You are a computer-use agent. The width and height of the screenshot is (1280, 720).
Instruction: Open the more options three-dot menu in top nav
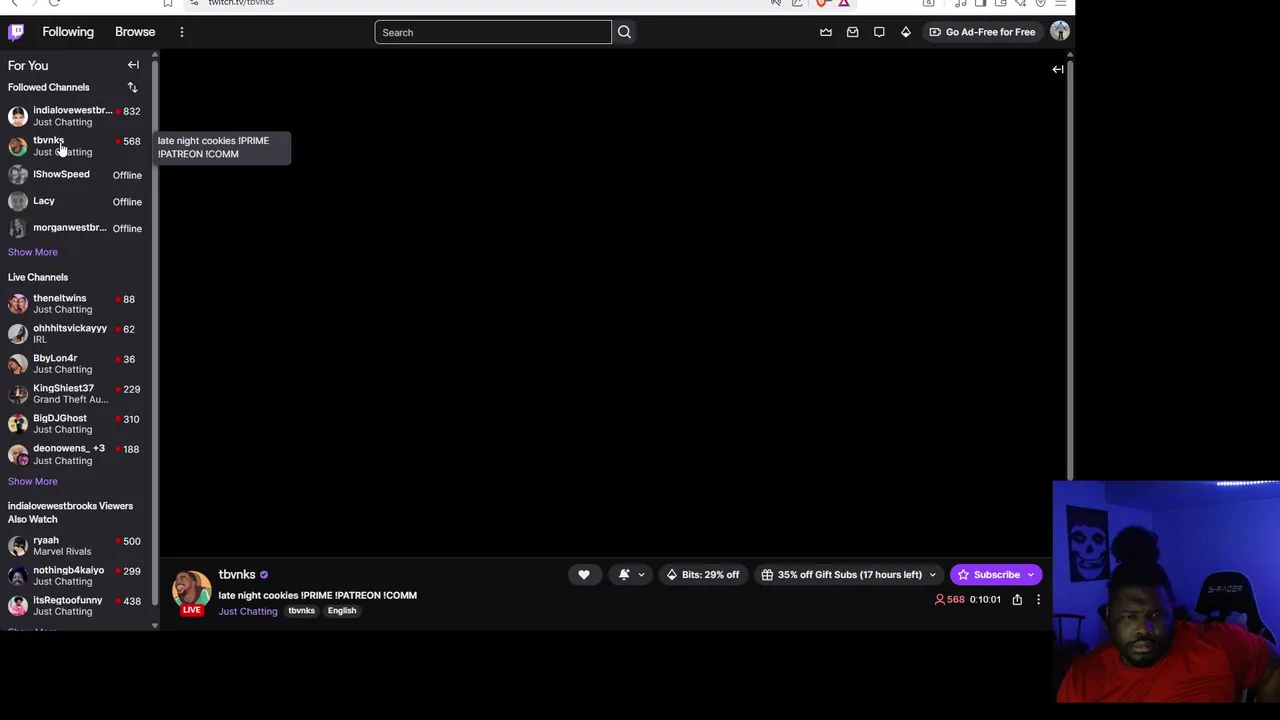point(182,32)
